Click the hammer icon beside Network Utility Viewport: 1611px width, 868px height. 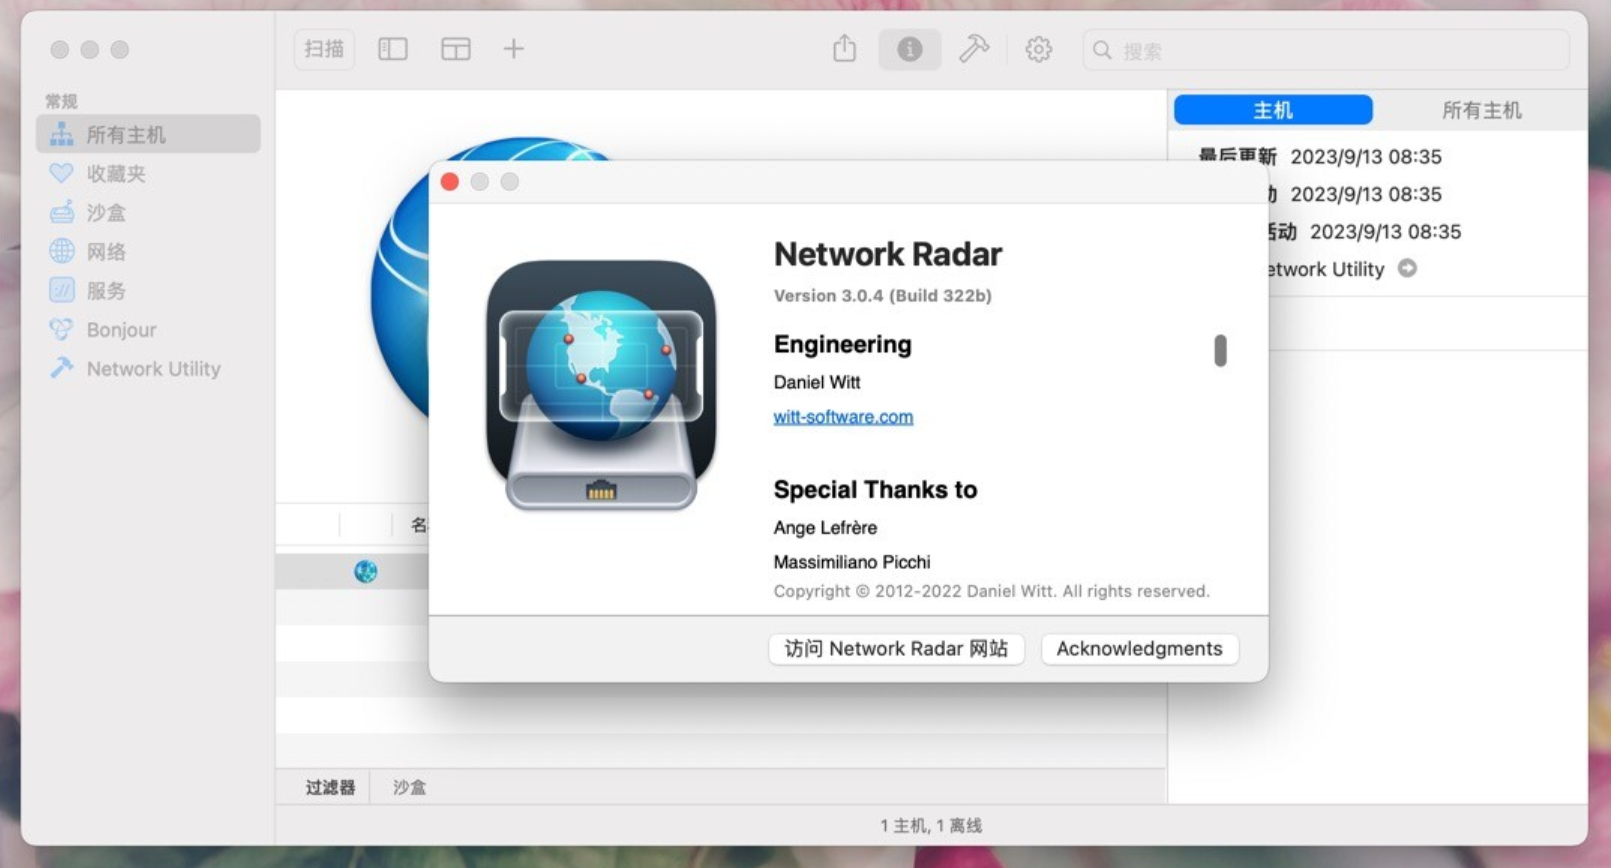pos(61,368)
